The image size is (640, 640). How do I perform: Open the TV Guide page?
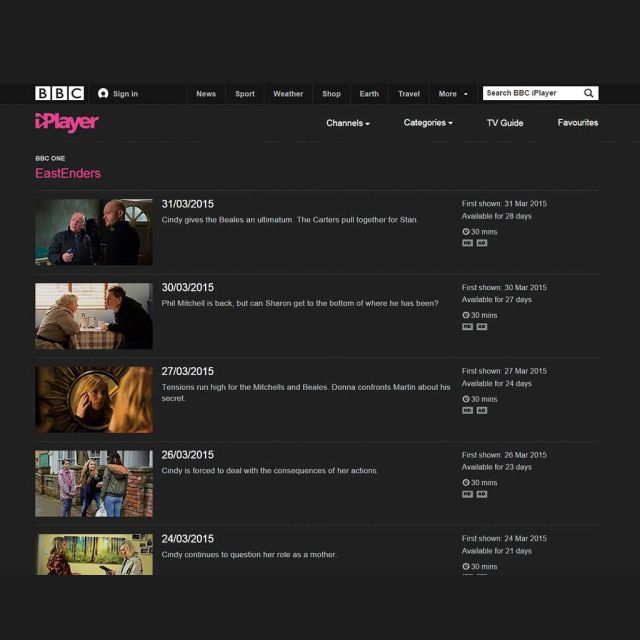pos(505,123)
